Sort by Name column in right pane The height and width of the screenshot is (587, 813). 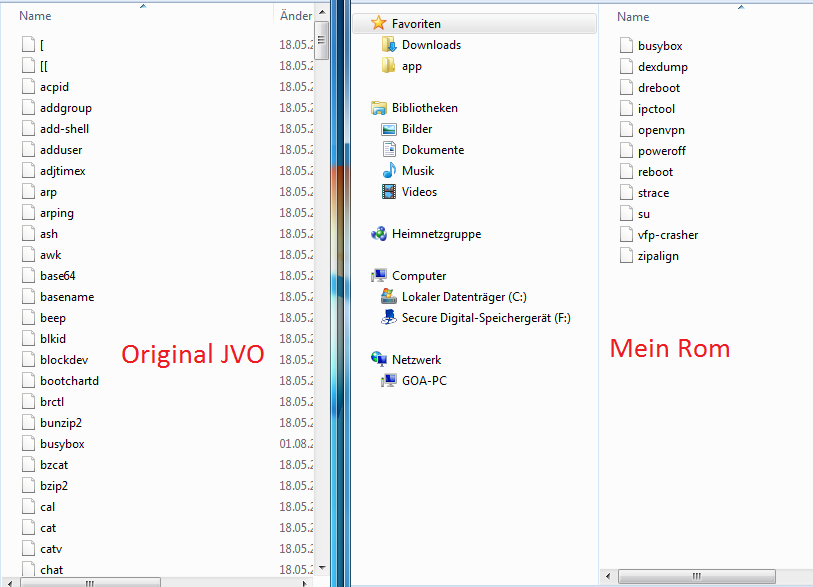coord(633,17)
